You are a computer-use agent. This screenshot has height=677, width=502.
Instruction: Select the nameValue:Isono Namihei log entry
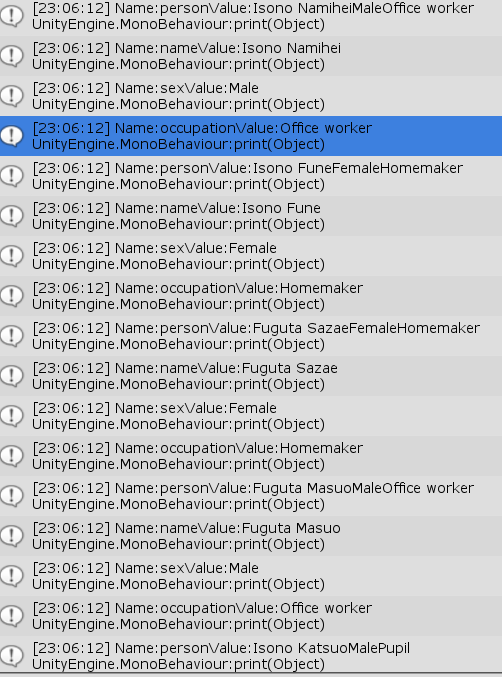click(x=251, y=56)
